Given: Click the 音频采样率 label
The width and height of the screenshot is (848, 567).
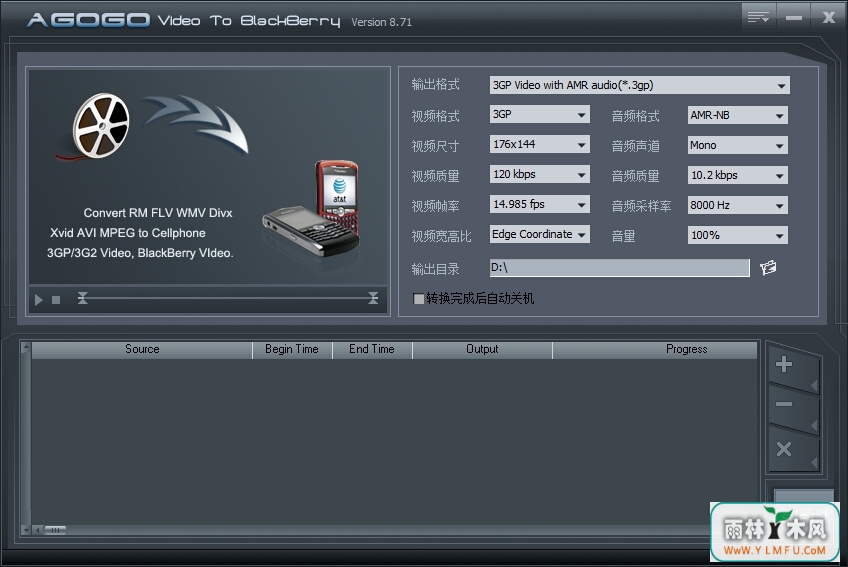Looking at the screenshot, I should point(641,206).
